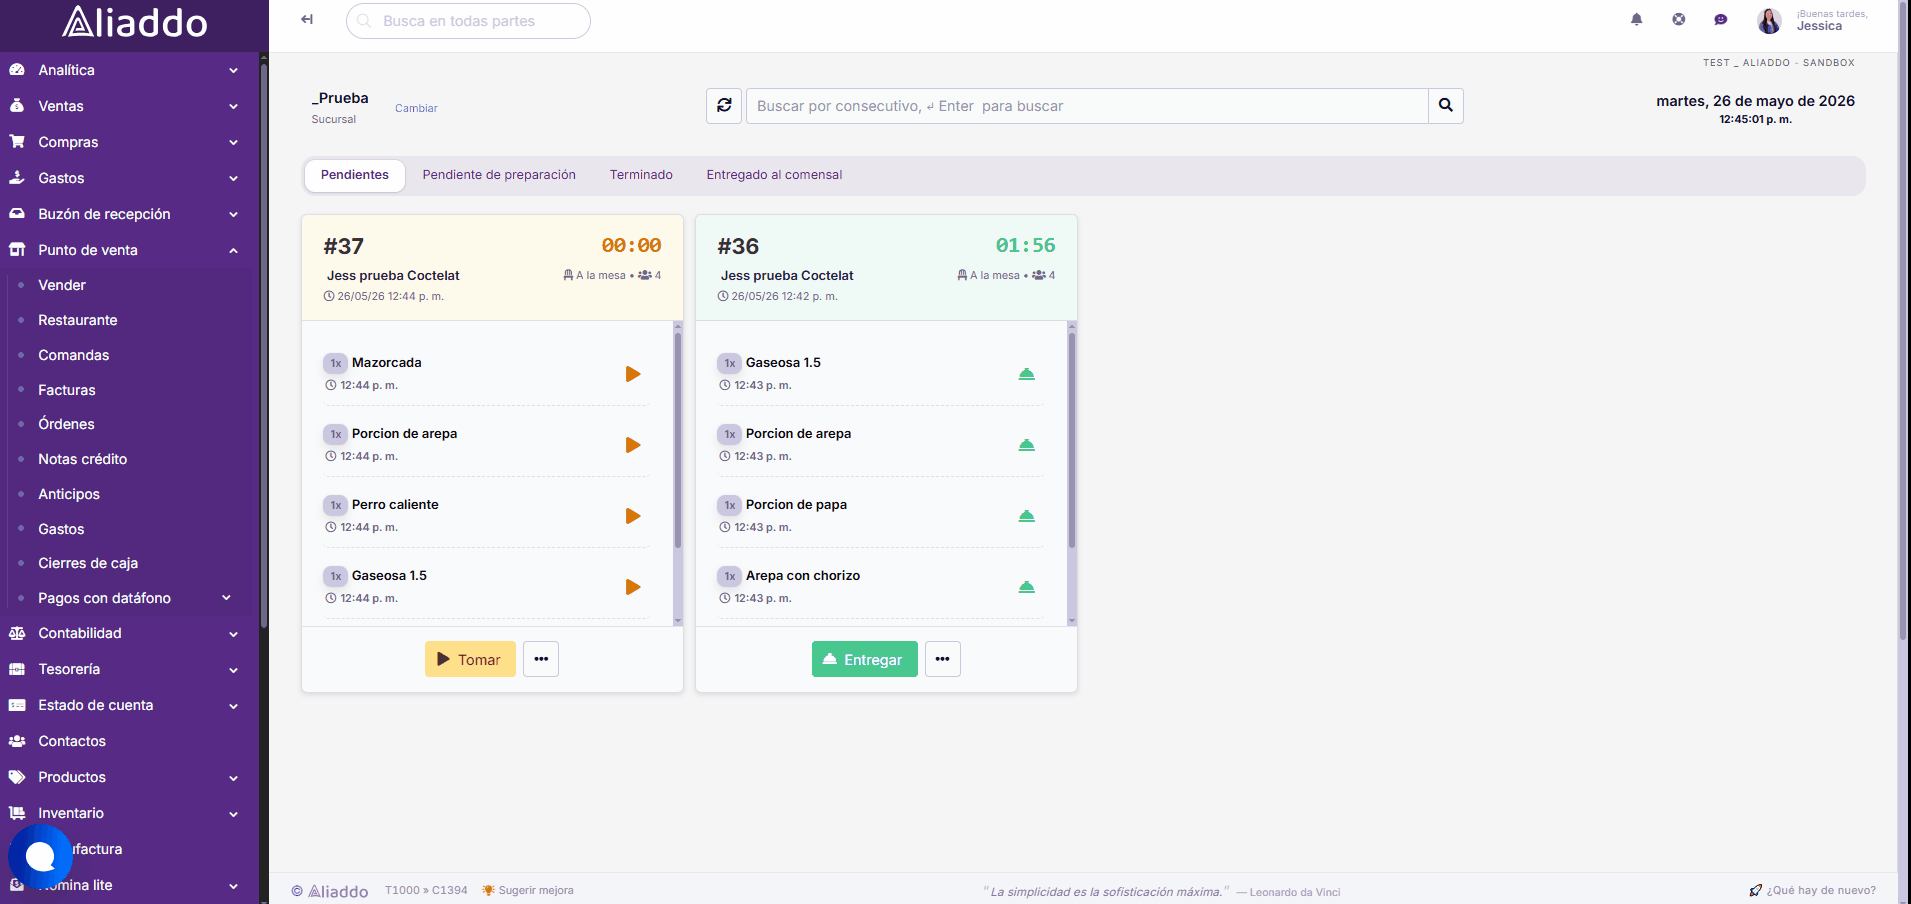This screenshot has height=904, width=1911.
Task: Click the Analítica sidebar icon
Action: 17,70
